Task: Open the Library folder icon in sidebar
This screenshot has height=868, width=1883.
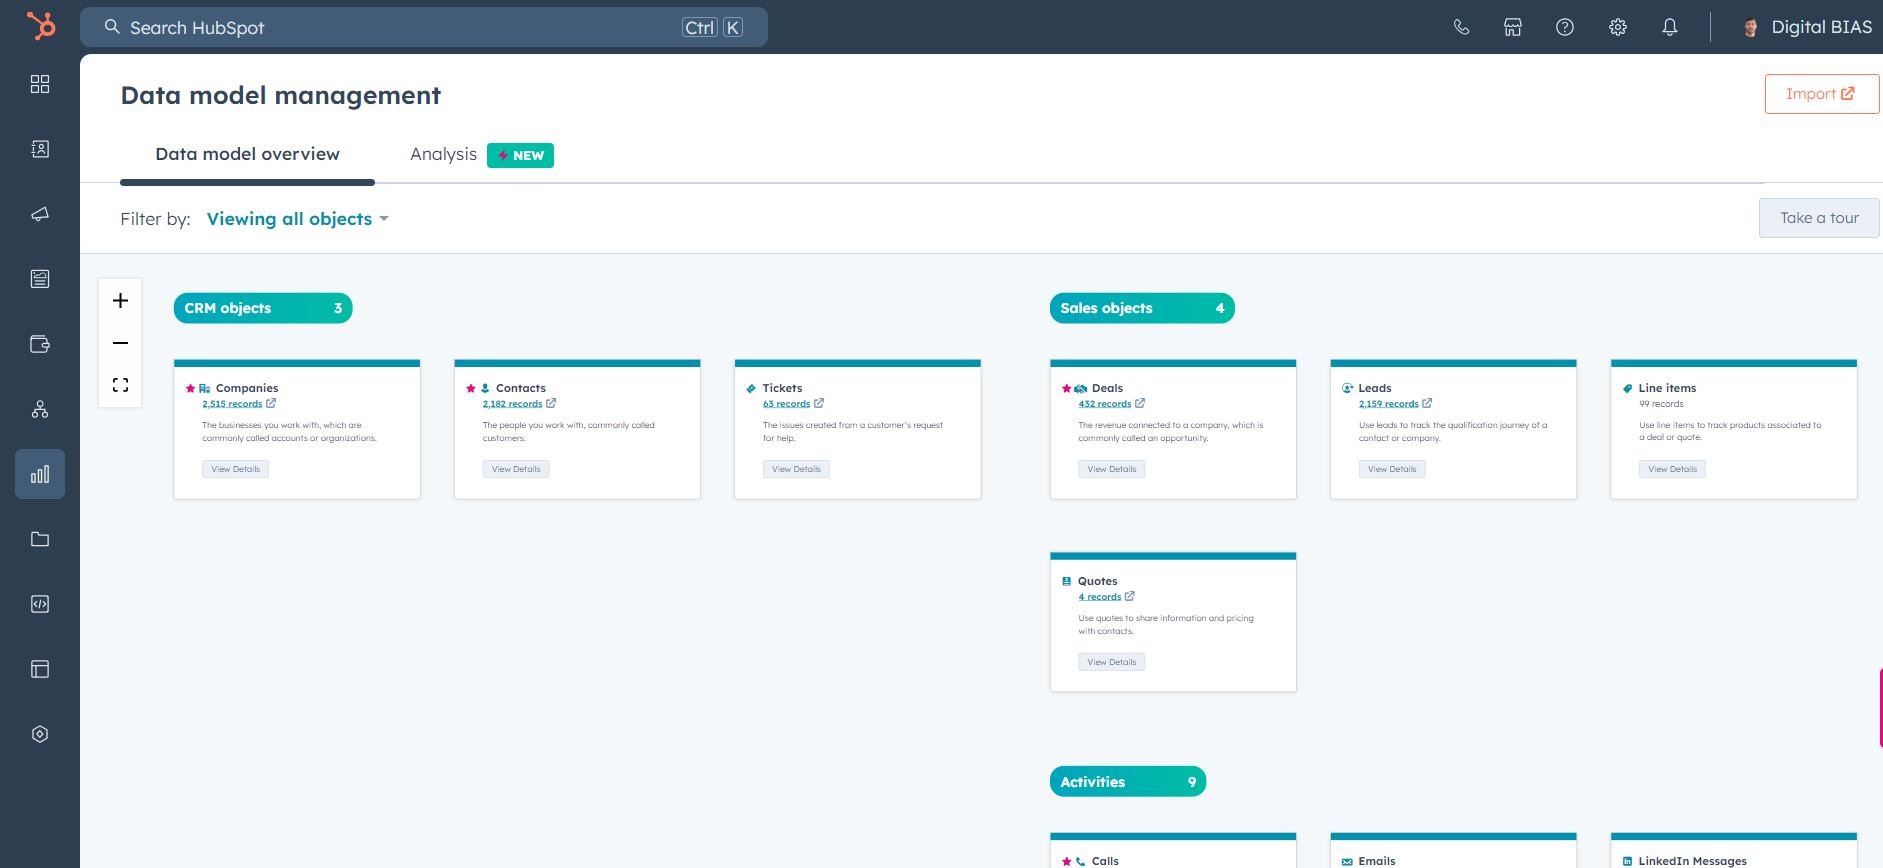Action: [x=40, y=539]
